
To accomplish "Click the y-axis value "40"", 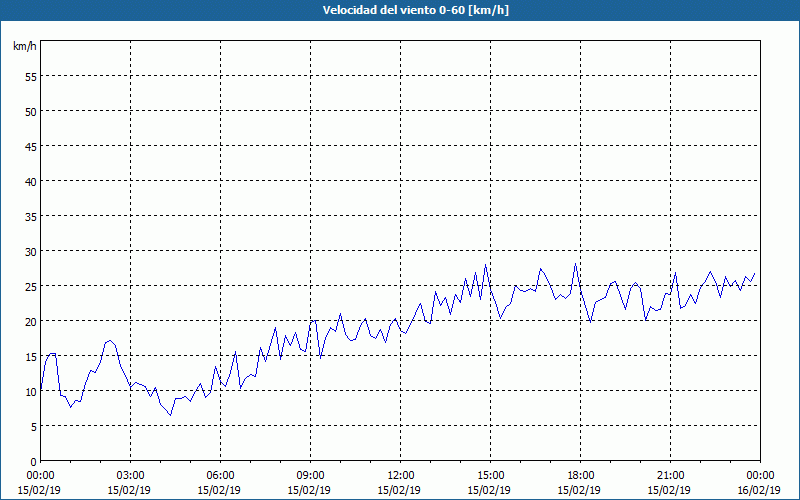I will (31, 181).
